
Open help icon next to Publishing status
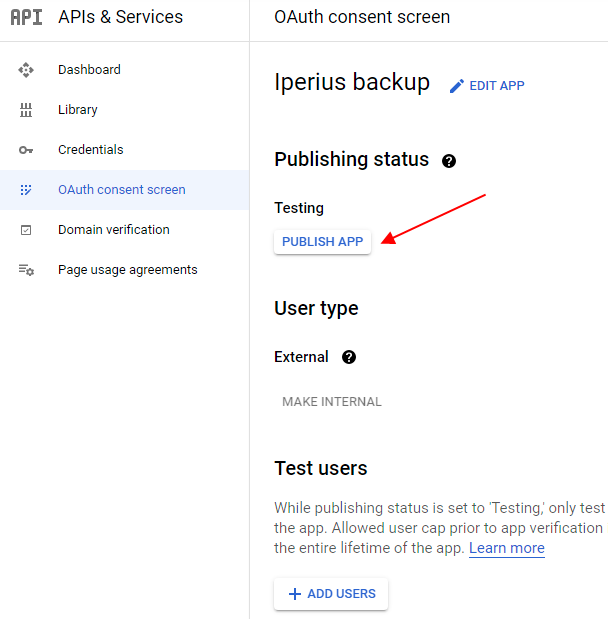[449, 161]
